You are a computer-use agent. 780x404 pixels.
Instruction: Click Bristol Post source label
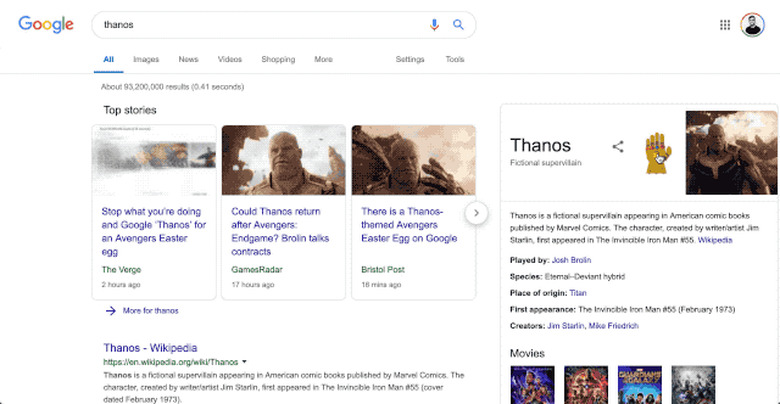[x=383, y=270]
